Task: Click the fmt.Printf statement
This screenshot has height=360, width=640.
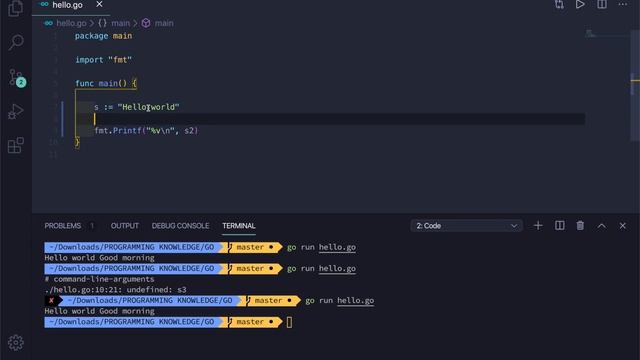Action: pos(146,131)
